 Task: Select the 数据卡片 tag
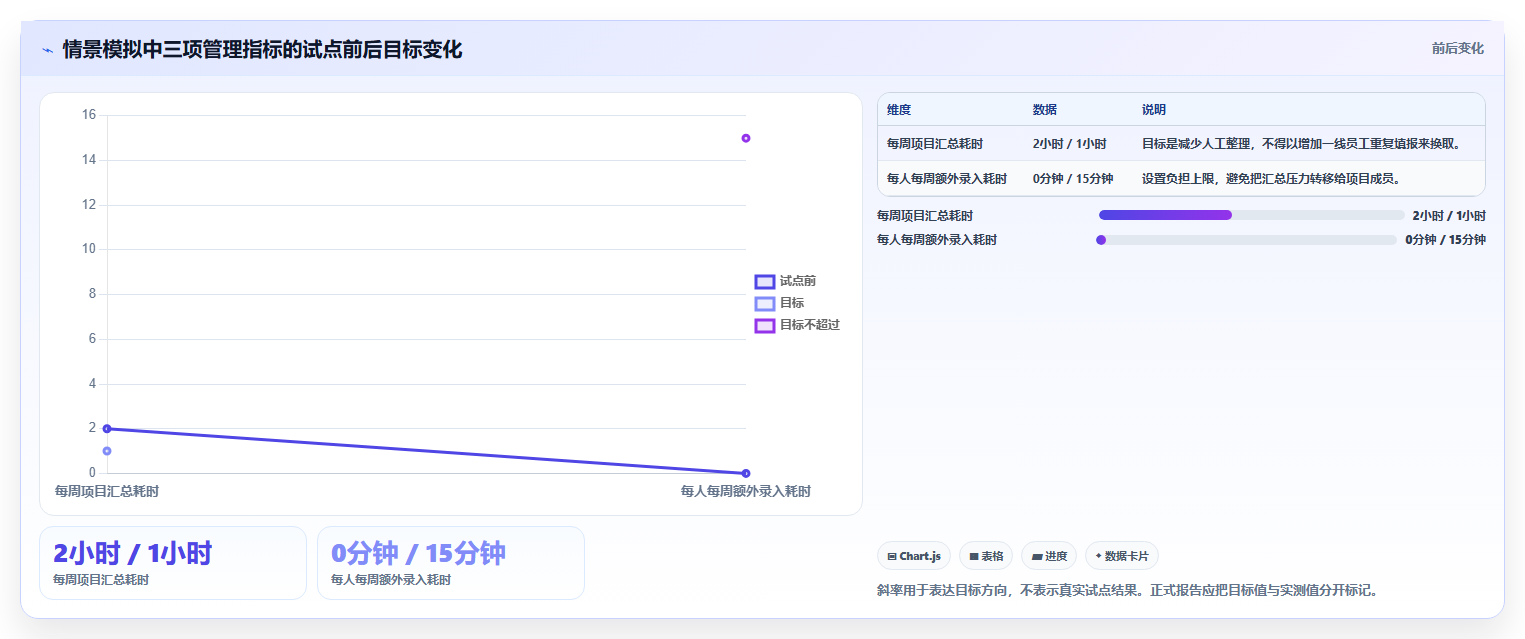tap(1122, 556)
